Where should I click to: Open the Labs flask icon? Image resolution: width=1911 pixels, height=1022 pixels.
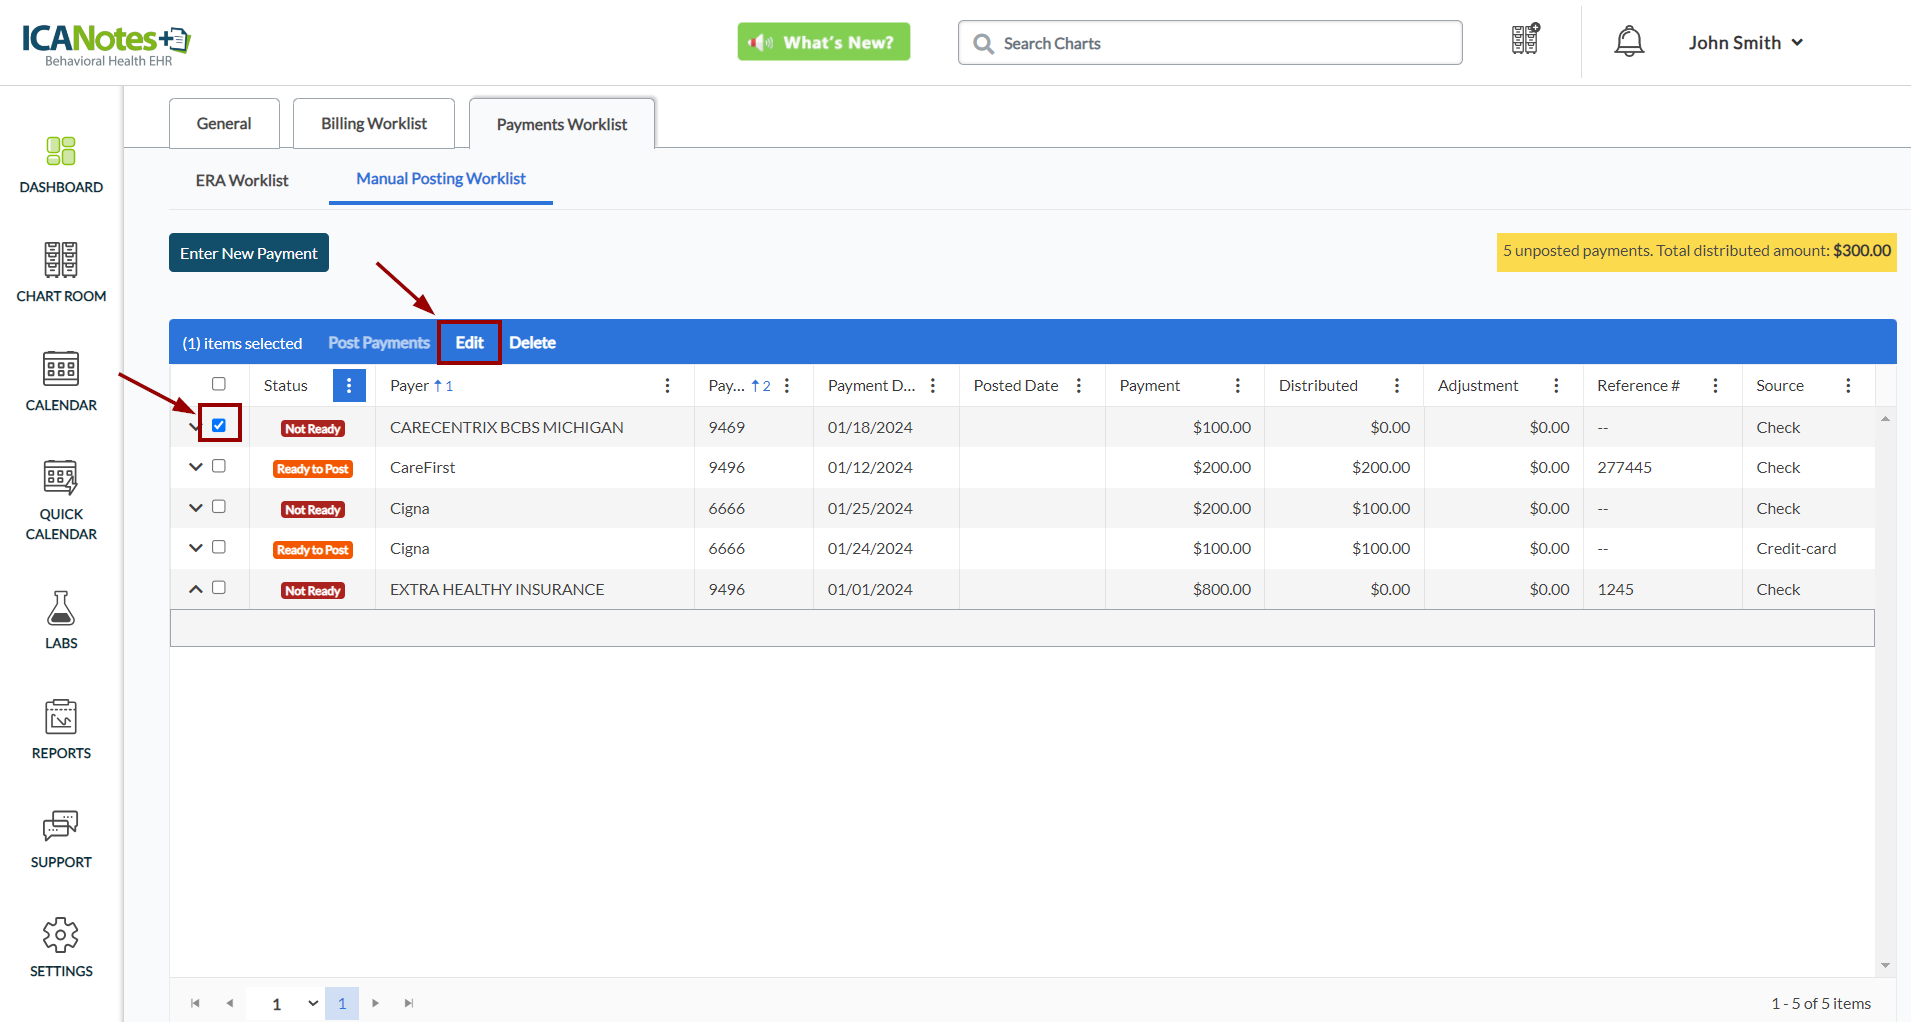click(x=61, y=608)
